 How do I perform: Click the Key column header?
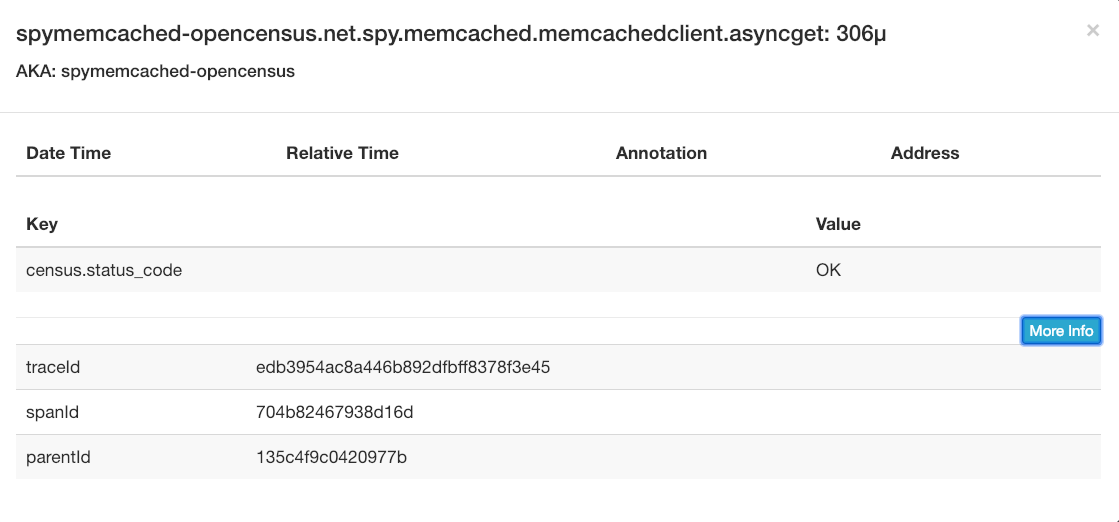(x=42, y=224)
